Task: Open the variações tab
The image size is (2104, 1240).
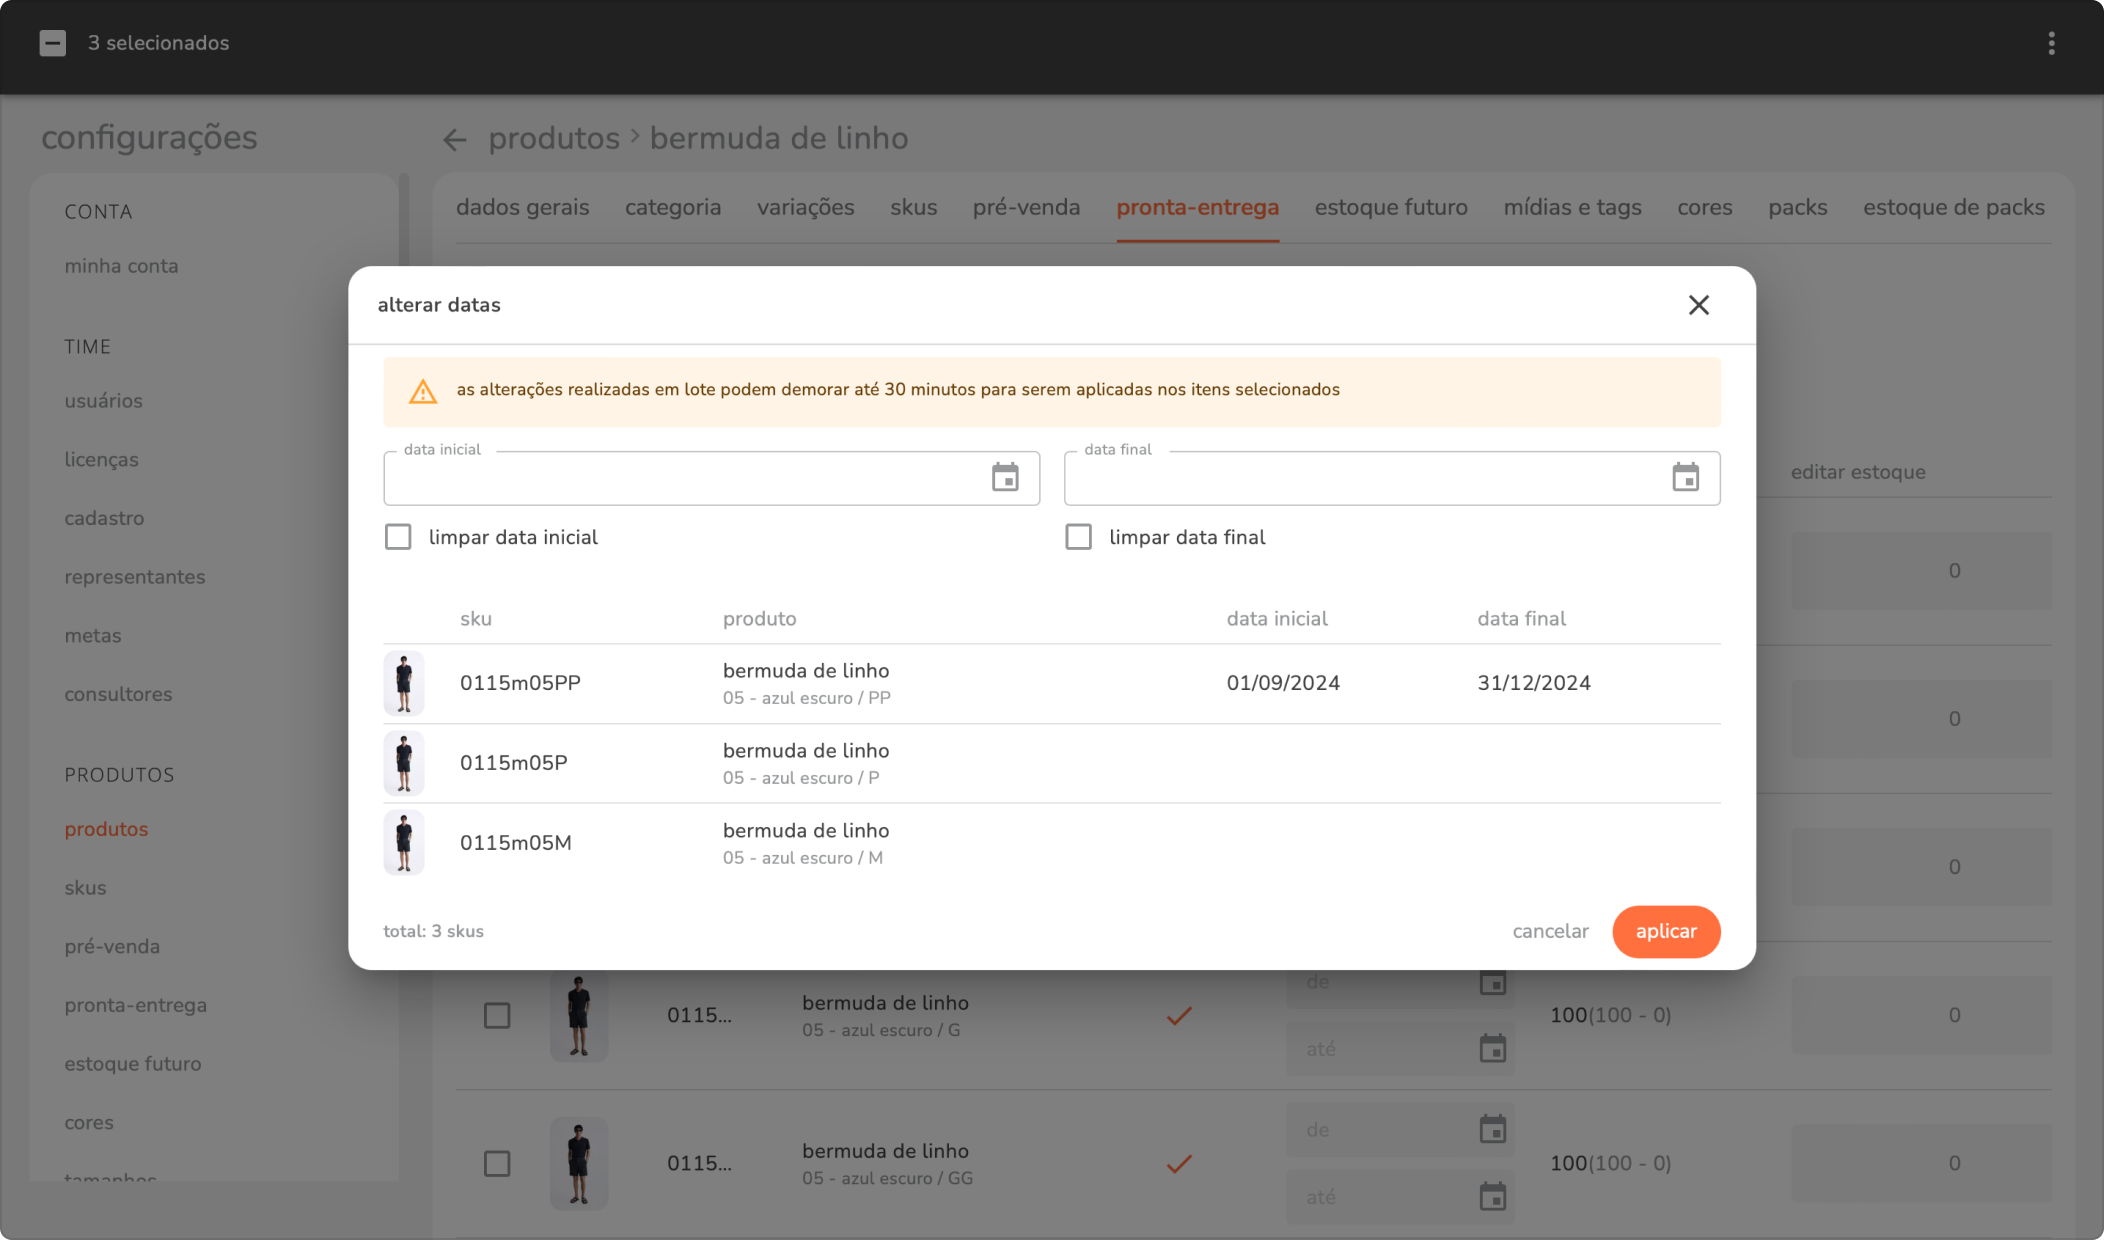Action: pos(805,207)
